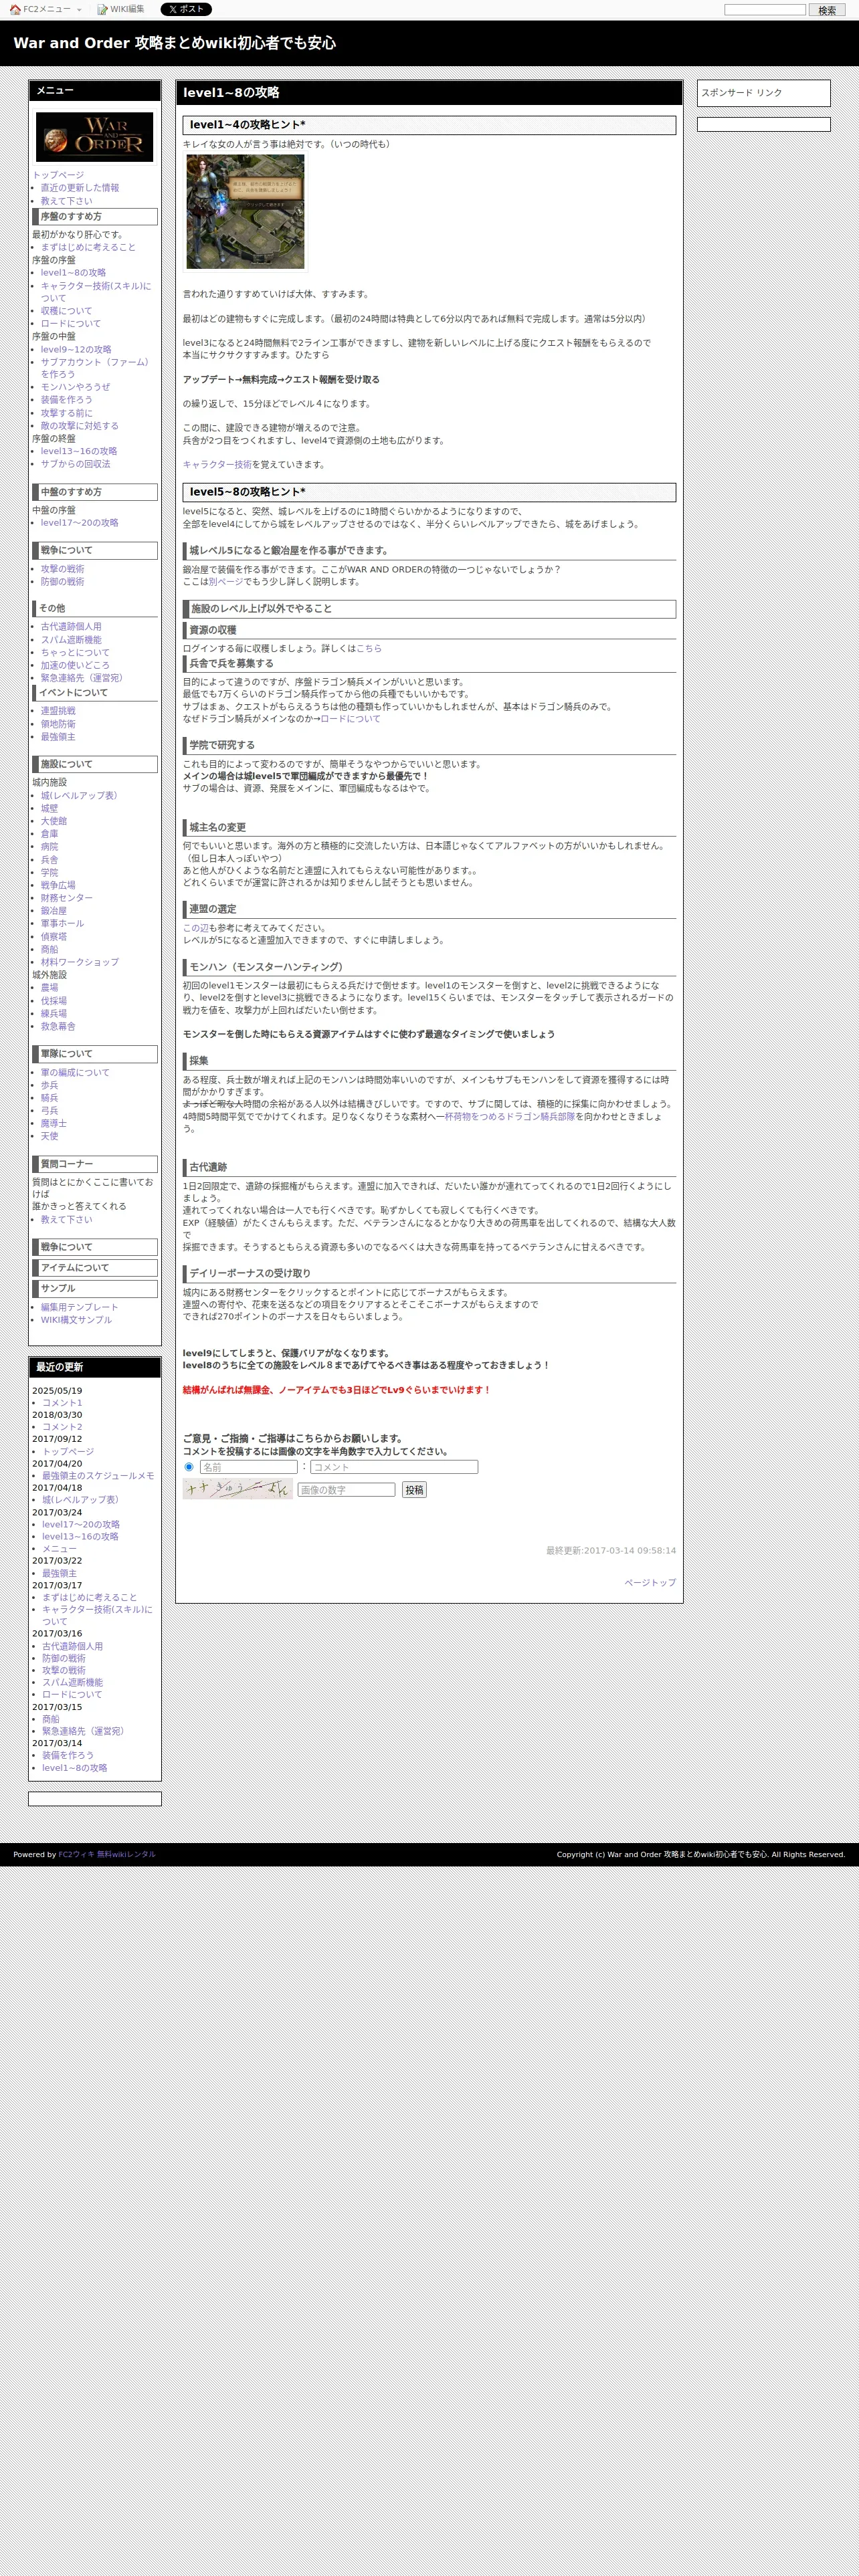Open 材料ワークショップ sidebar link
Image resolution: width=859 pixels, height=2576 pixels.
[x=80, y=962]
